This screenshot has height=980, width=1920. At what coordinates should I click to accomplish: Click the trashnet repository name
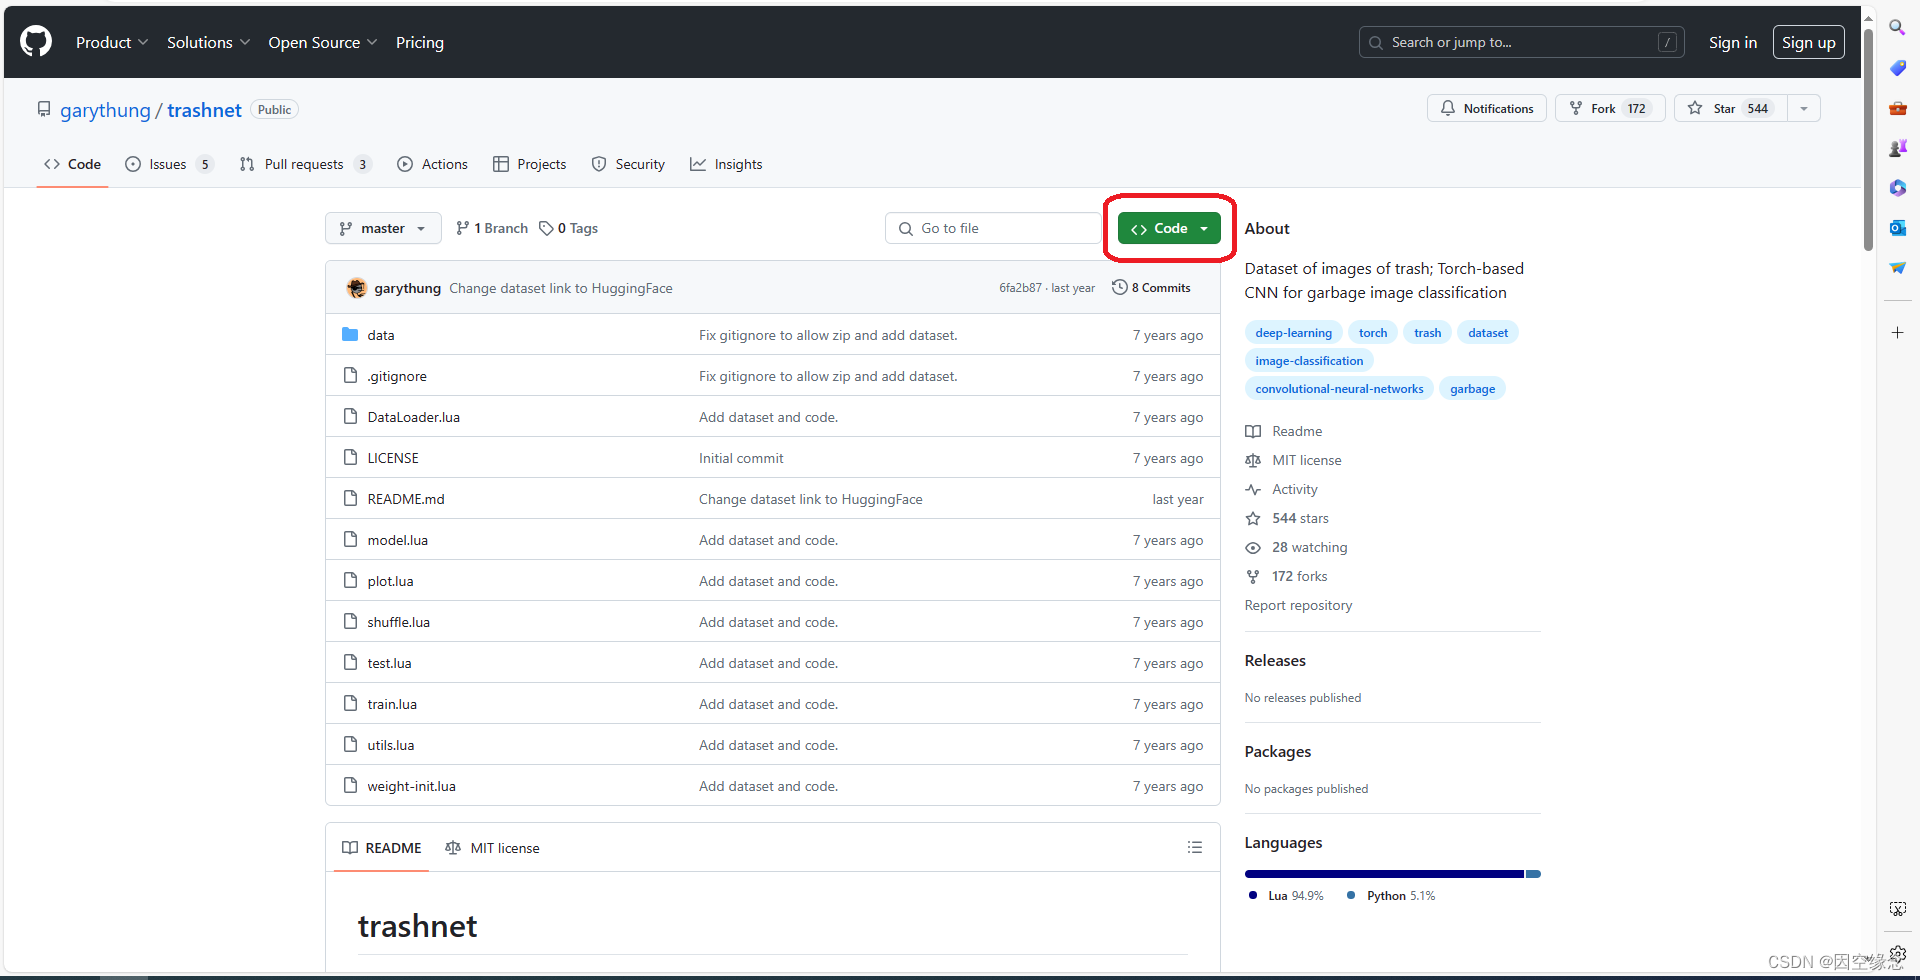[x=204, y=110]
